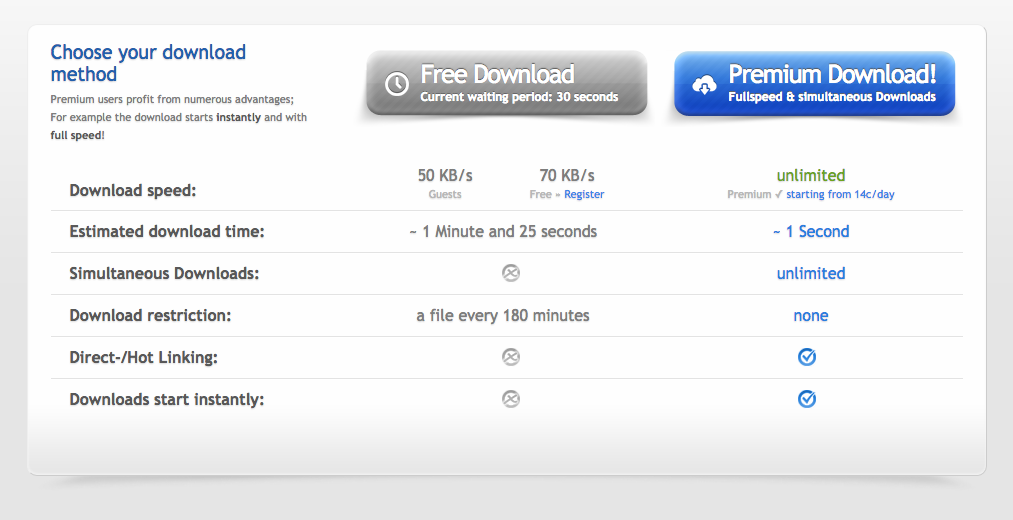Click the unavailable icon for Downloads start instantly
Screen dimensions: 1013x520
tap(510, 399)
